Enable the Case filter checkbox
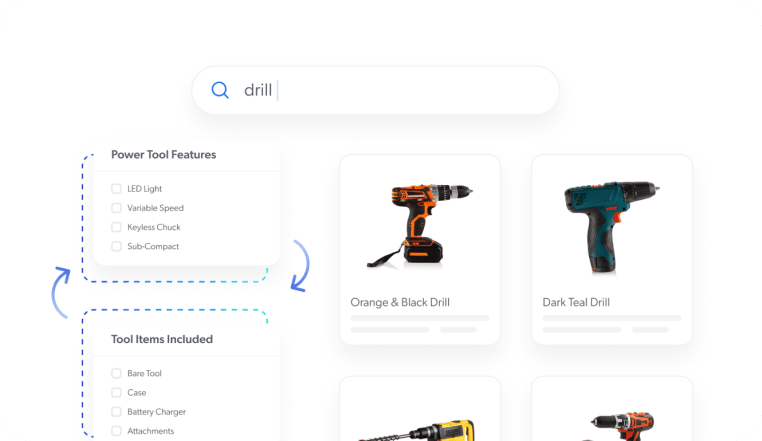Screen dimensions: 762x441 [x=116, y=392]
